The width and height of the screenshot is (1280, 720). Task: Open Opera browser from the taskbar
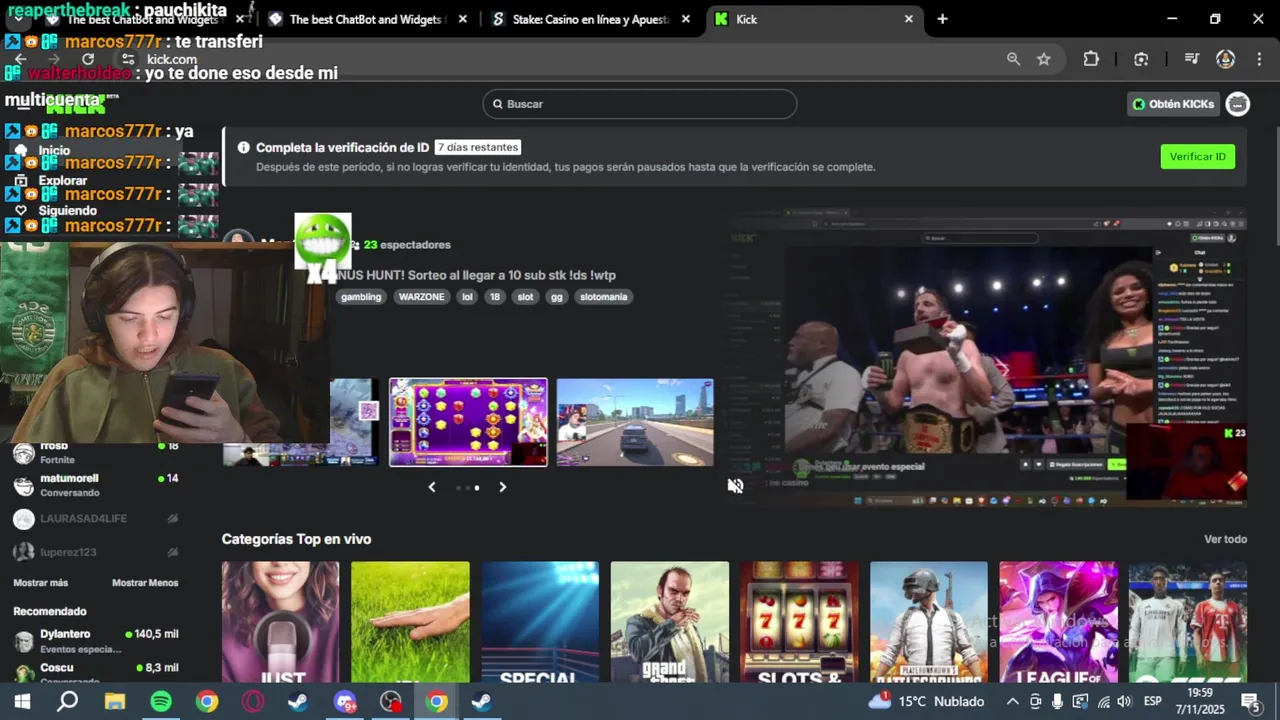252,702
